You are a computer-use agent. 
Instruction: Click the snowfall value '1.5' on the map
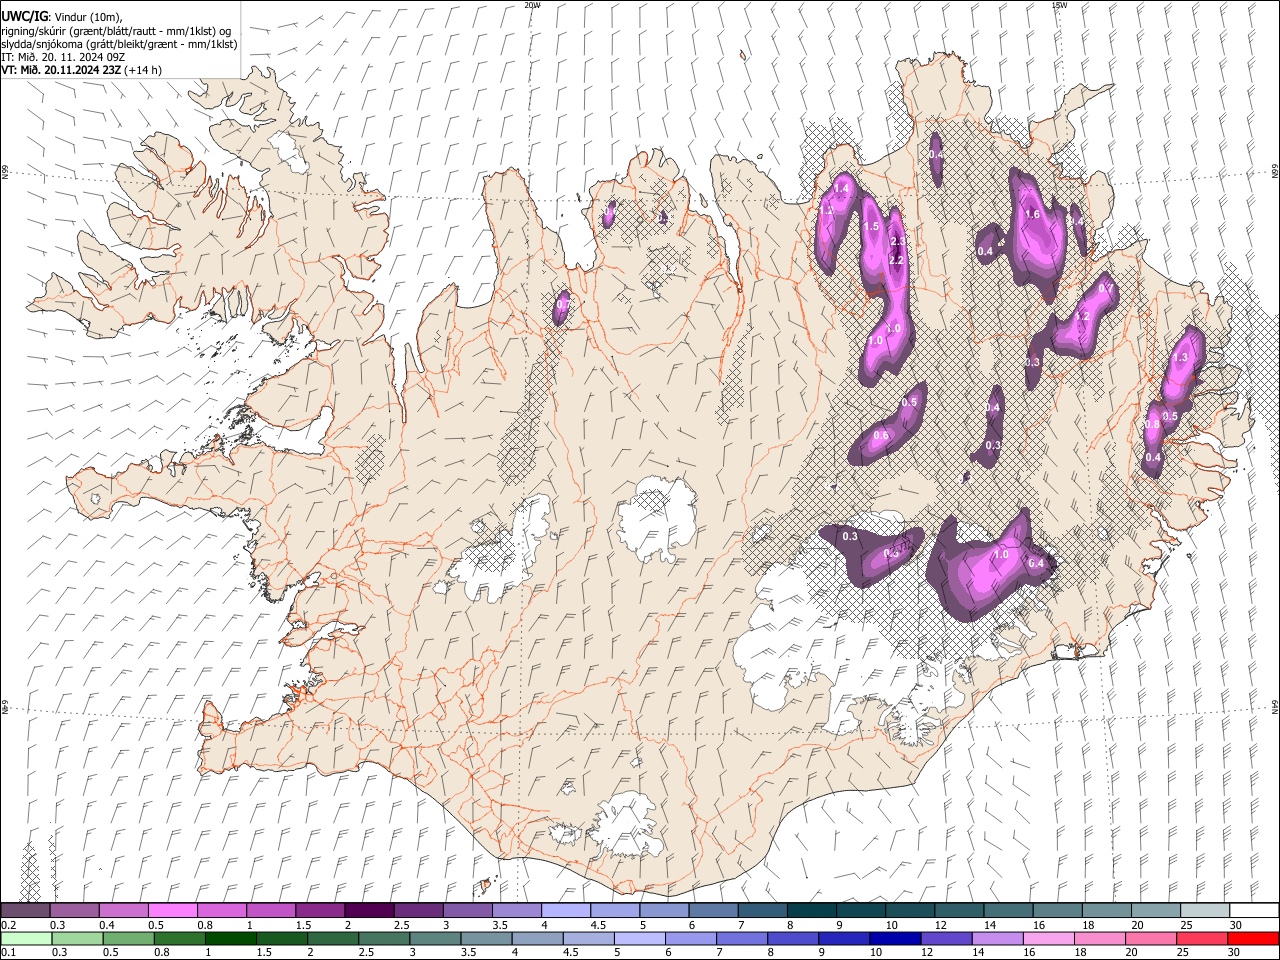tap(871, 227)
